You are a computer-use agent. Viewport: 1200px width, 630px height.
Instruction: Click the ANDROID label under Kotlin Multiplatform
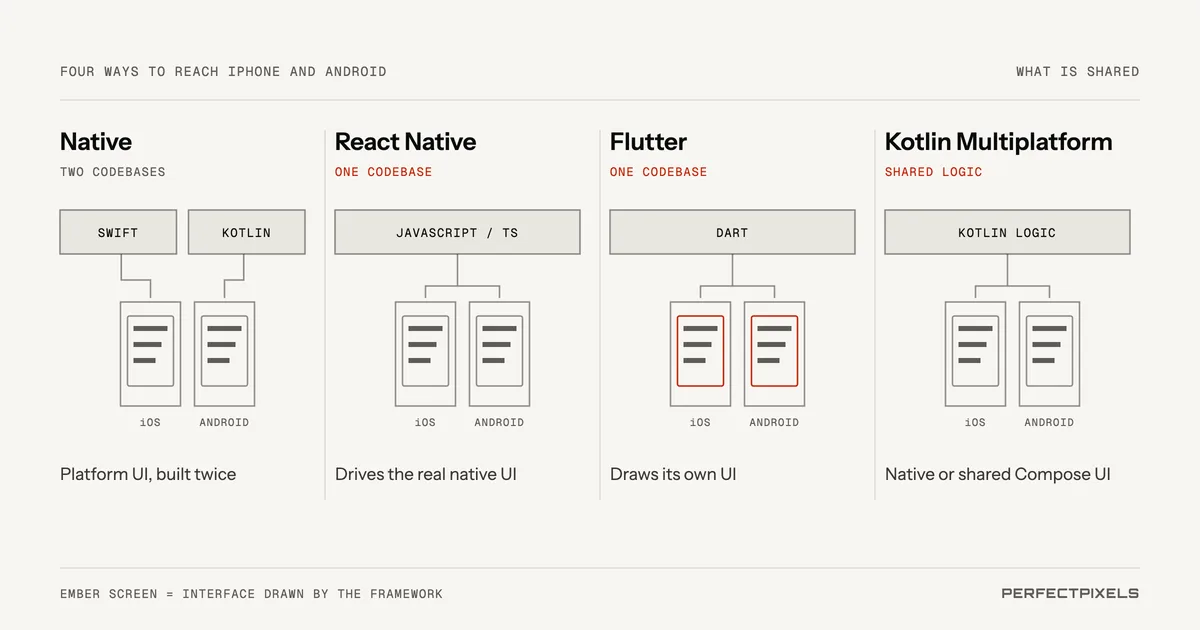click(1049, 422)
